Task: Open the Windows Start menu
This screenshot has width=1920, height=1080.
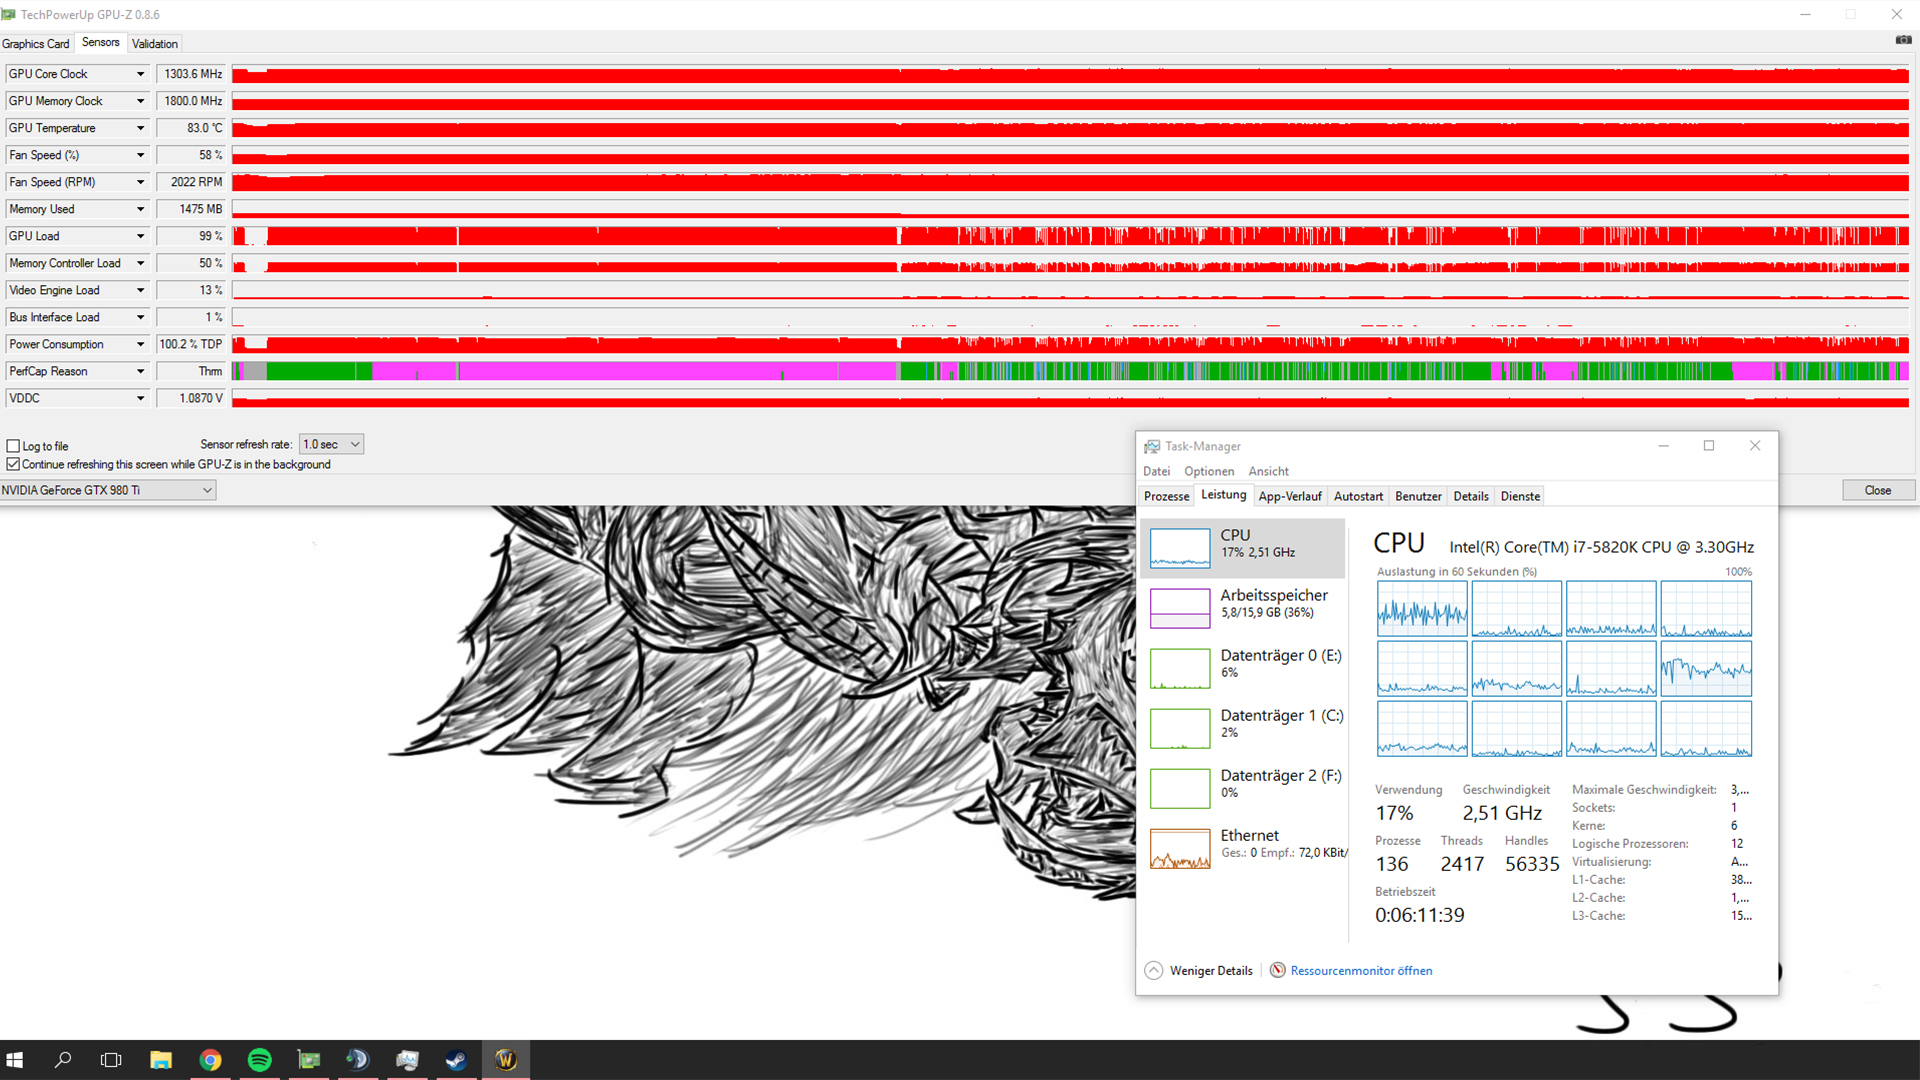Action: tap(15, 1060)
